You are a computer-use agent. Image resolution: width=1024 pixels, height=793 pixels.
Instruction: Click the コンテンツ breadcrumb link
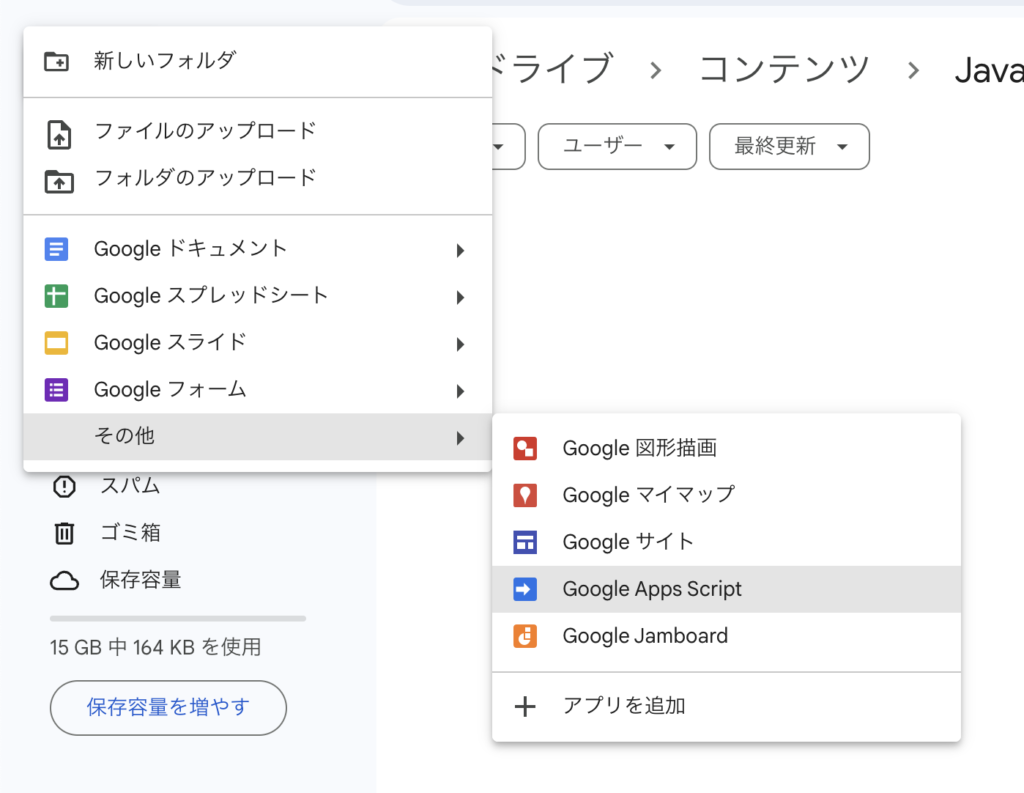point(784,69)
